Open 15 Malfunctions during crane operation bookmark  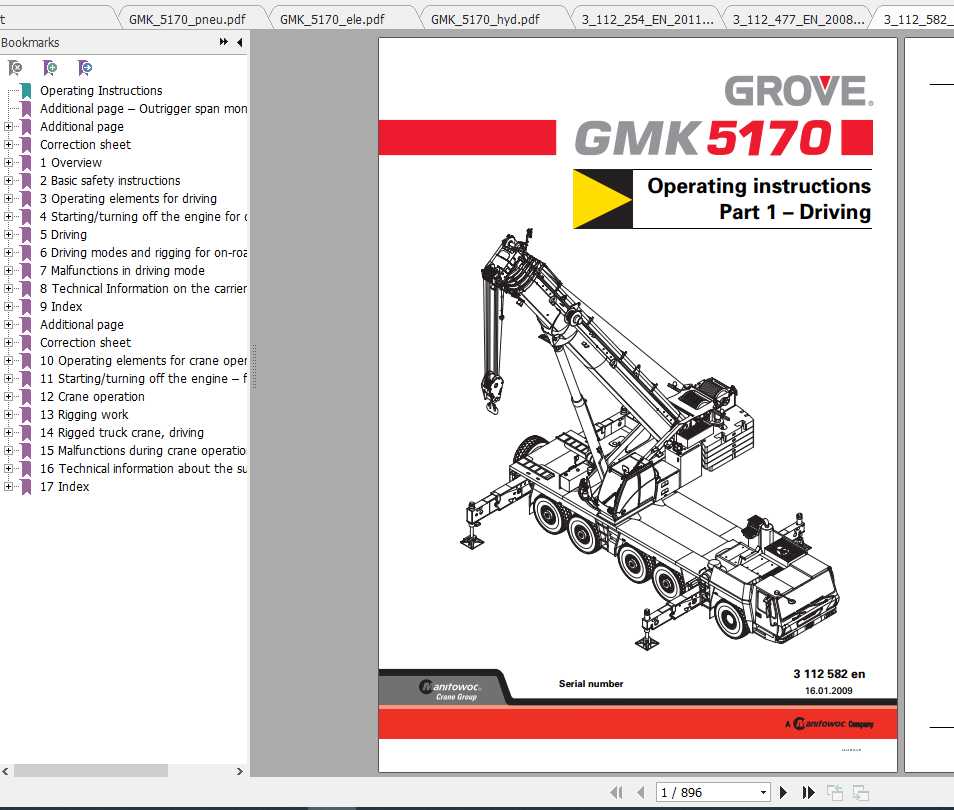(144, 450)
